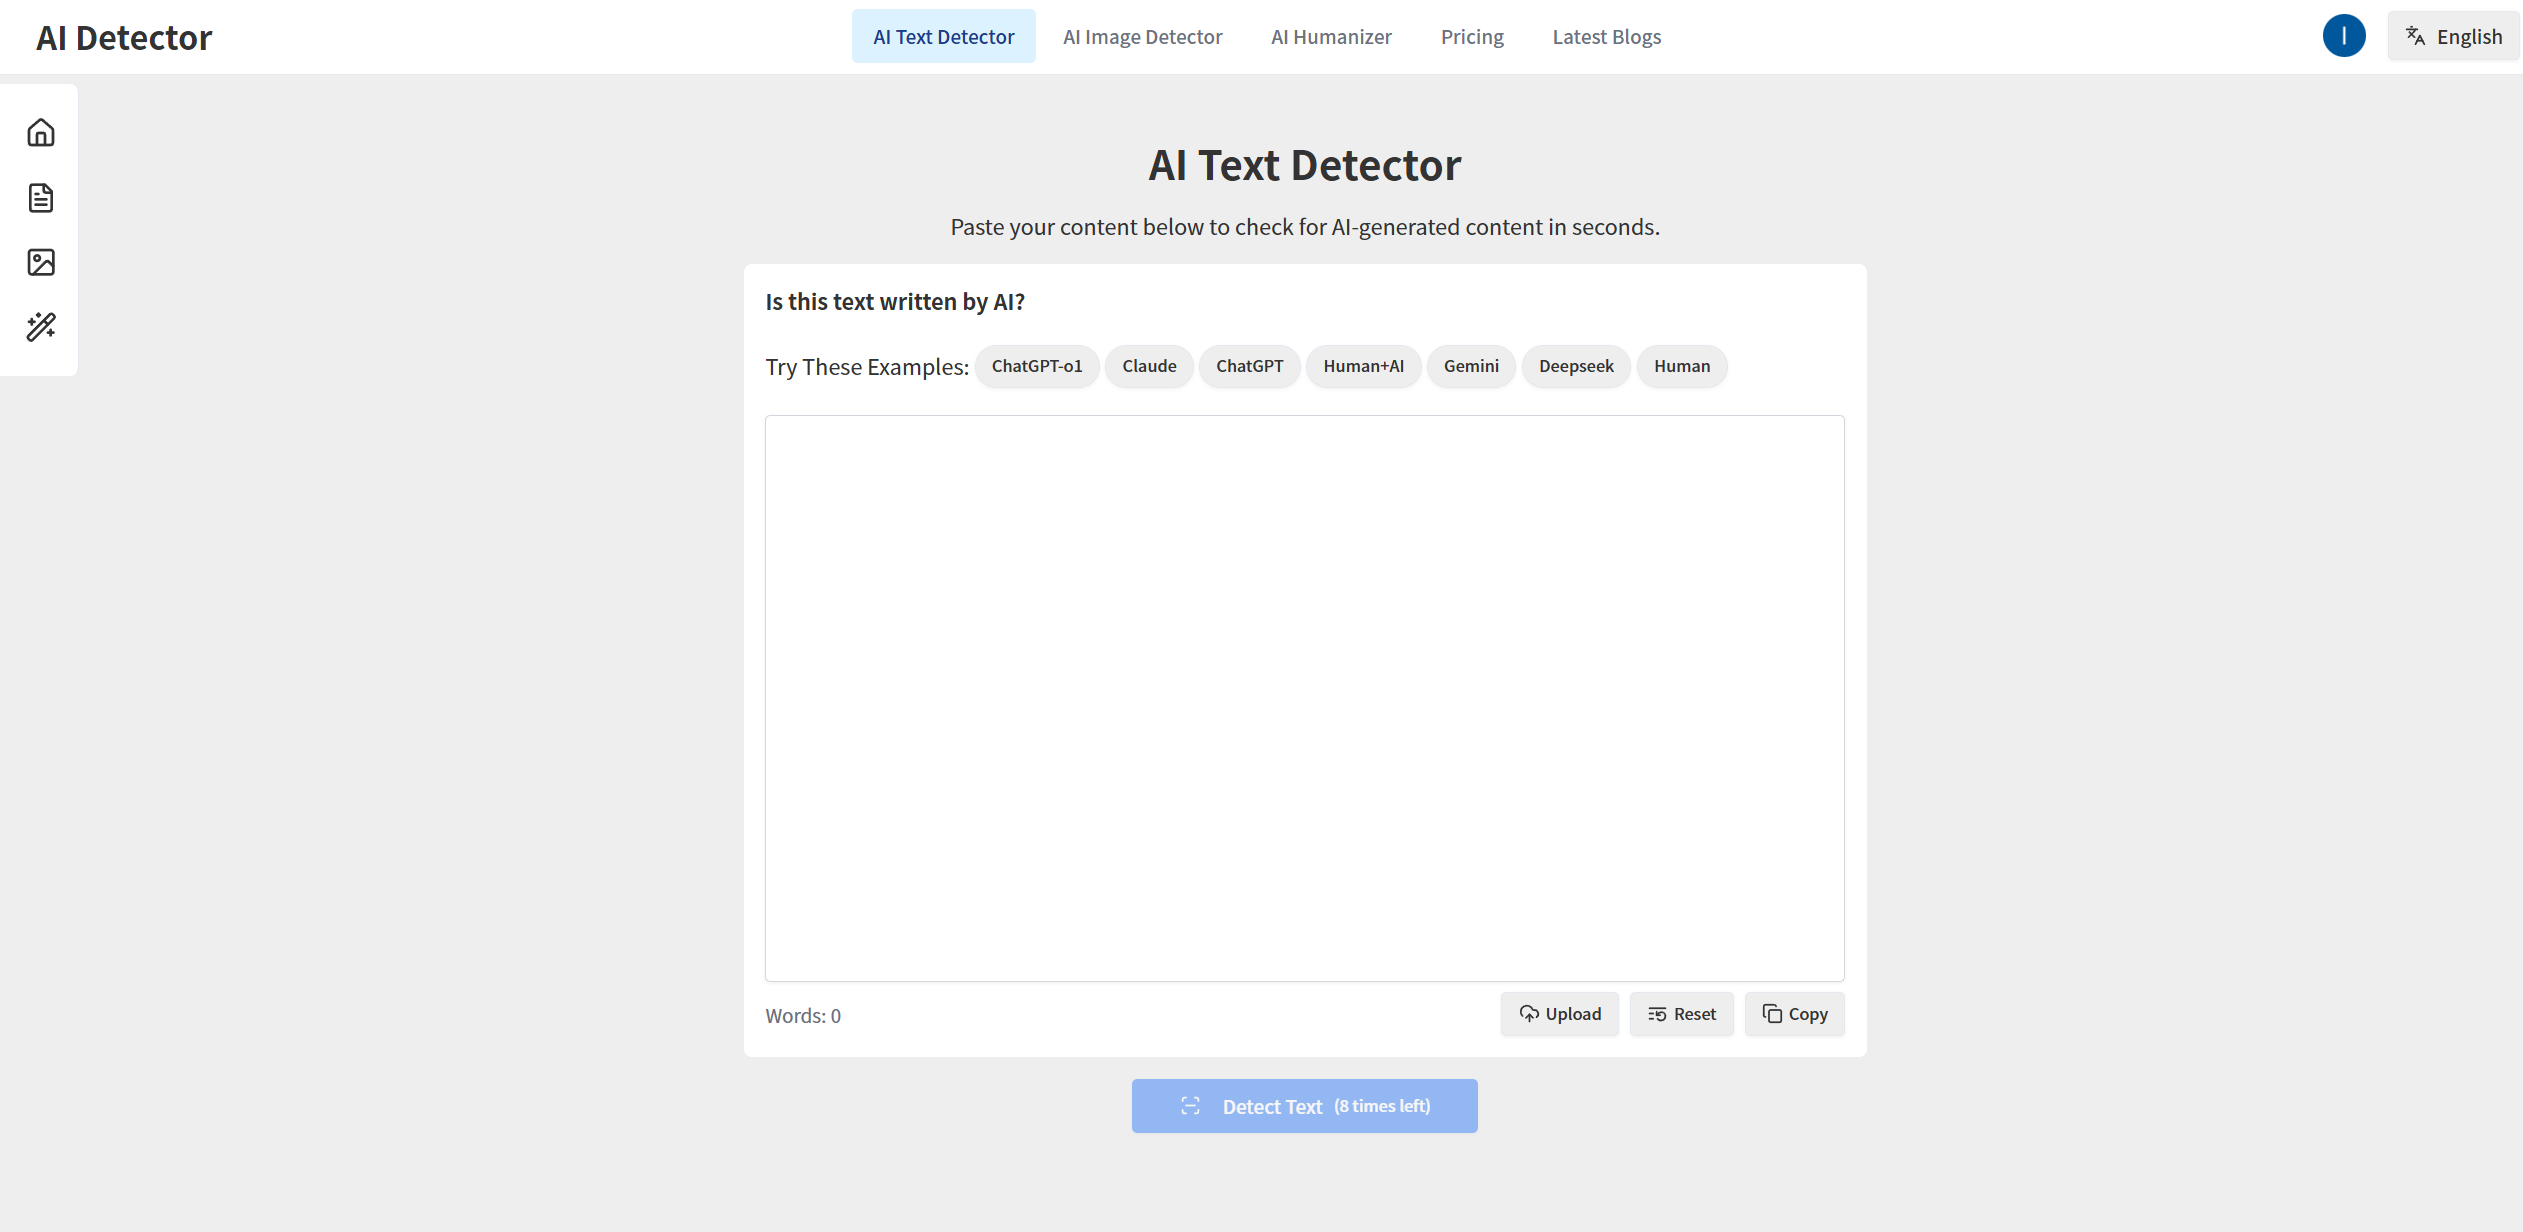Click the Detect Text button
2523x1232 pixels.
point(1304,1106)
